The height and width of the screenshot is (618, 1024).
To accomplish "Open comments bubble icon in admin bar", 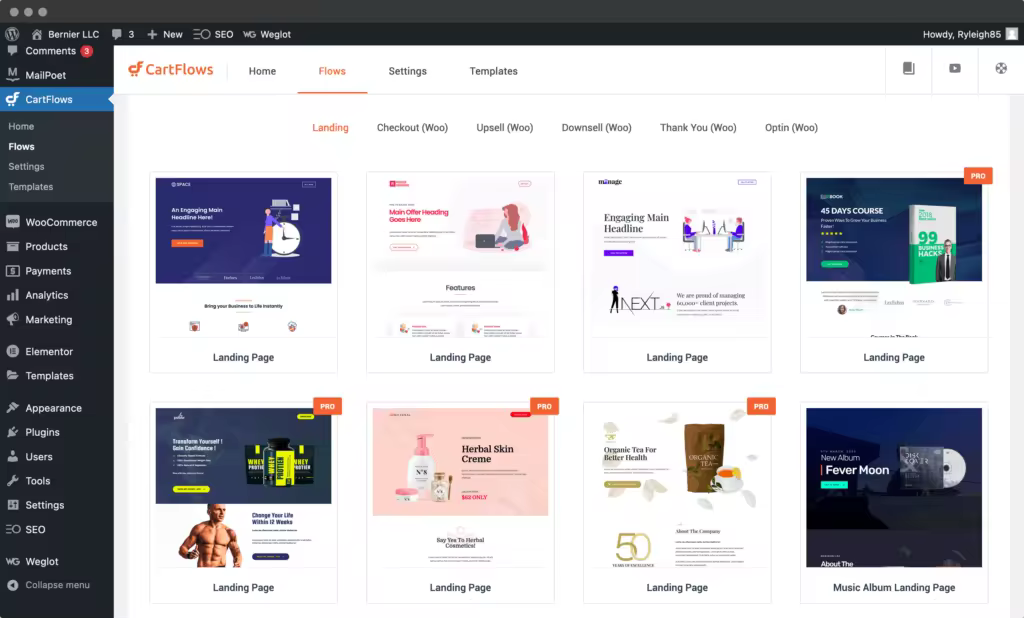I will coord(116,34).
